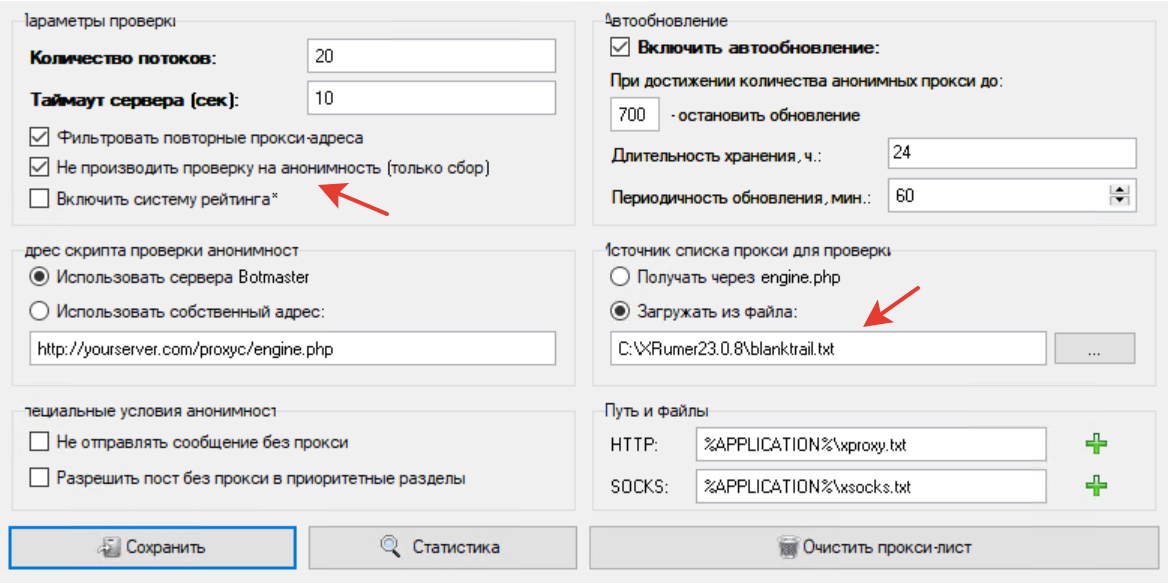Image resolution: width=1168 pixels, height=583 pixels.
Task: Click the SOCKS path field with xsocks.txt
Action: click(x=871, y=487)
